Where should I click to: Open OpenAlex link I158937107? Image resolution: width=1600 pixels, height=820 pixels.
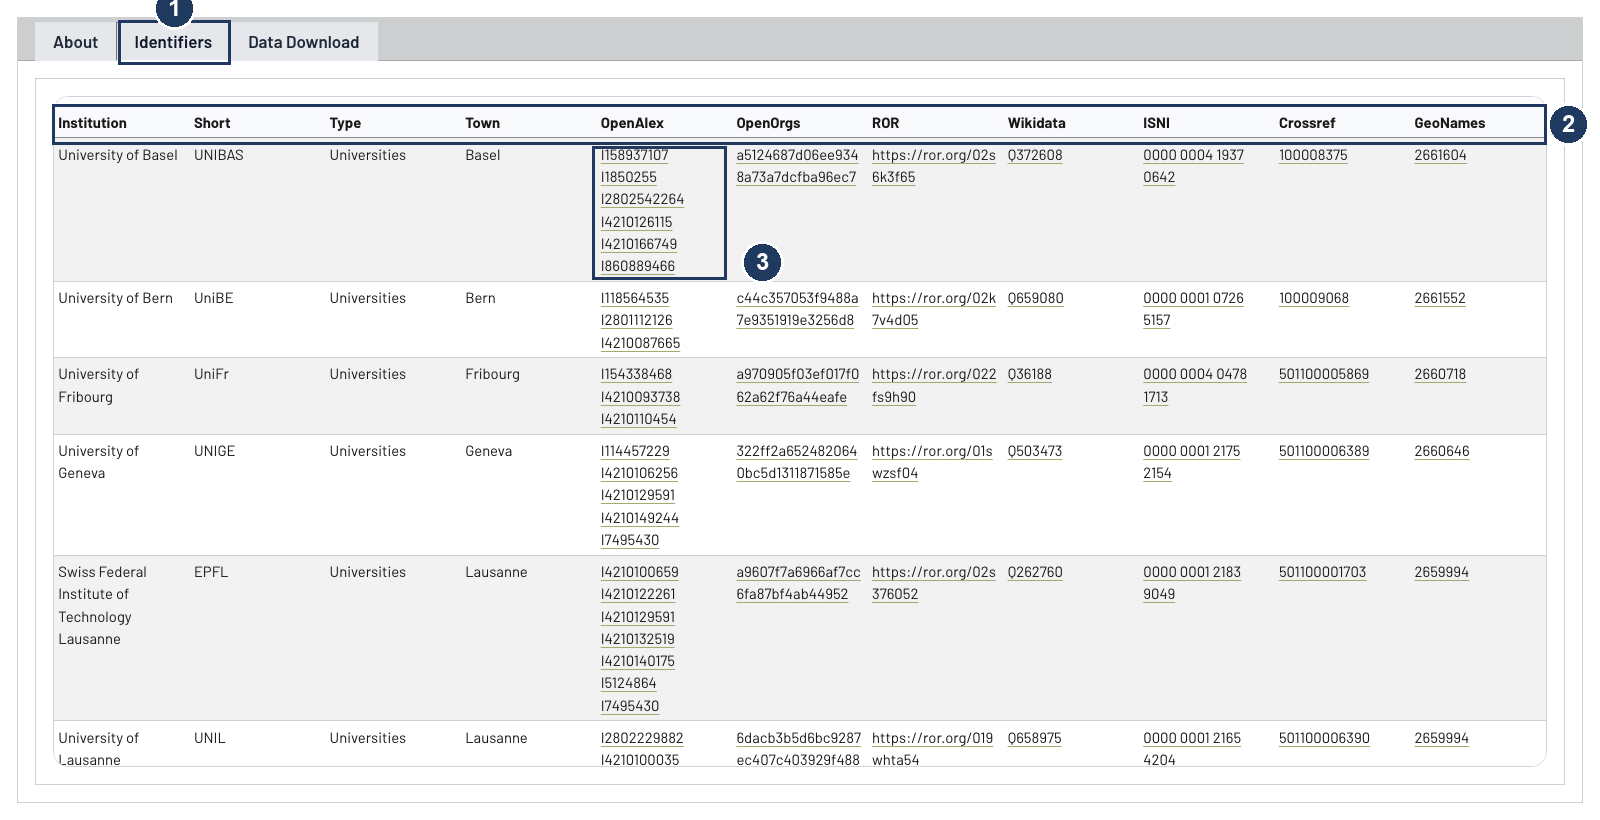pos(634,155)
